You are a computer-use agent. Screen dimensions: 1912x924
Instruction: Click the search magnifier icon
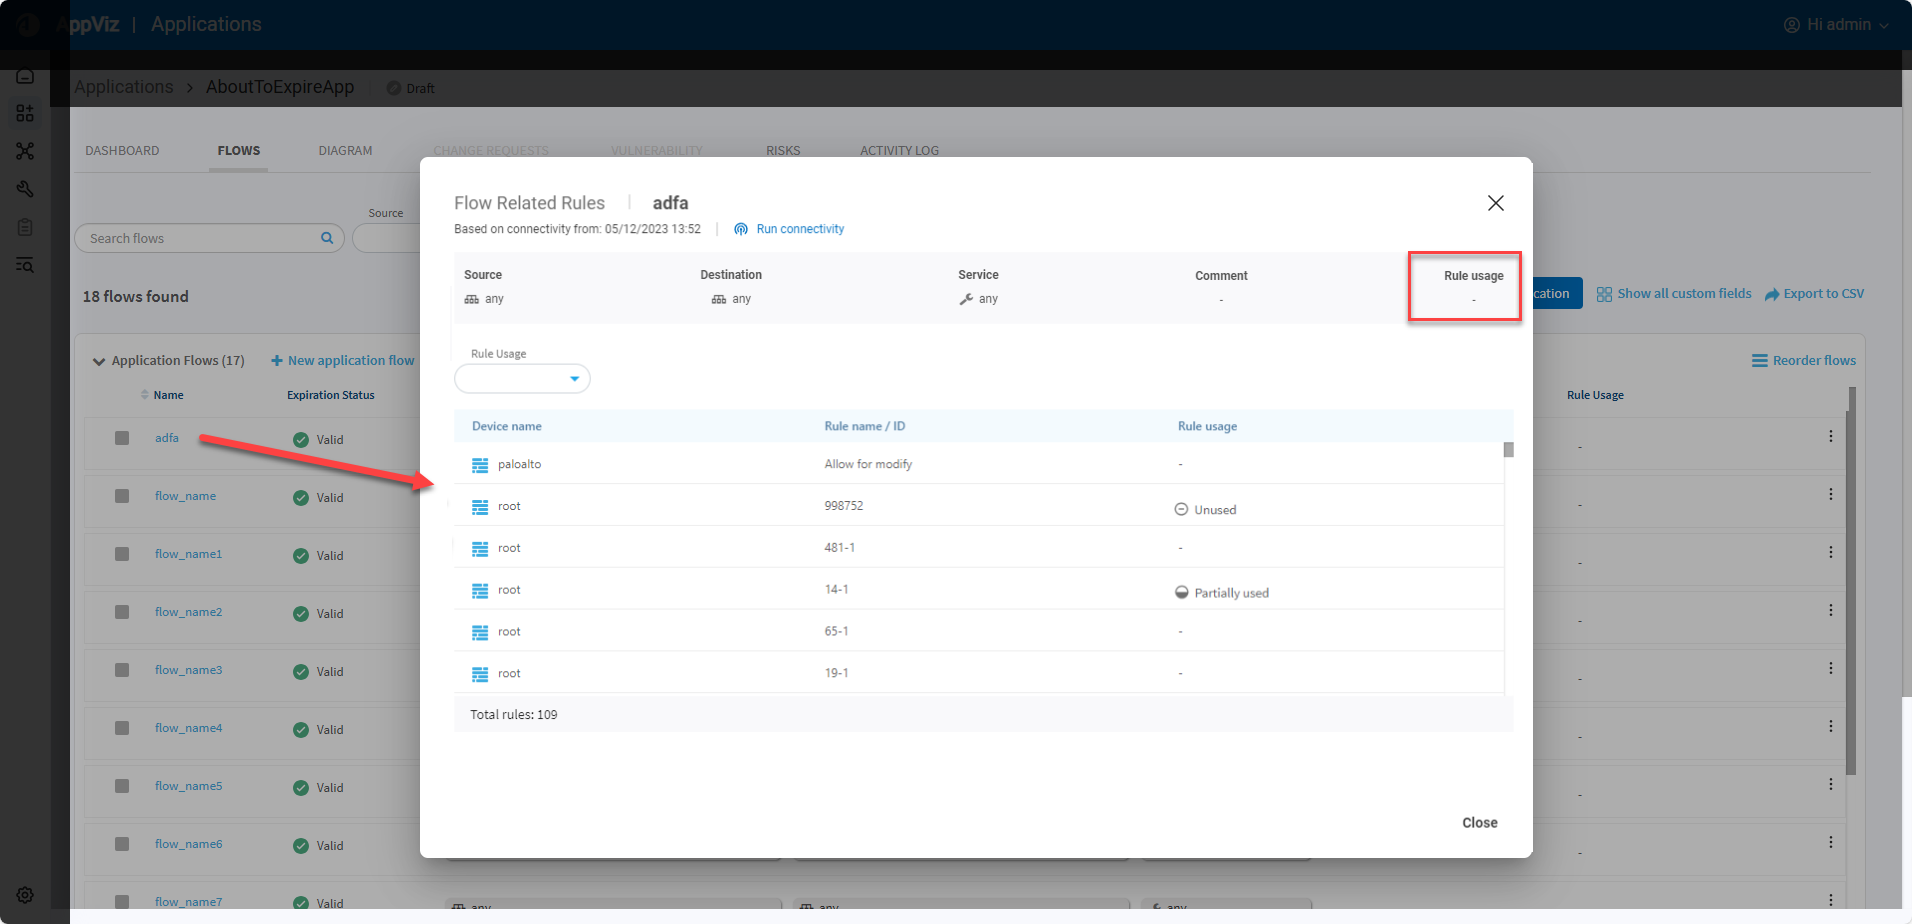327,238
